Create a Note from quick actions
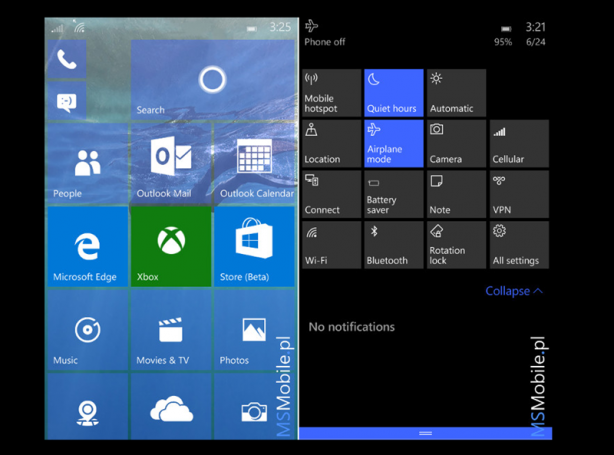This screenshot has height=455, width=614. tap(456, 194)
